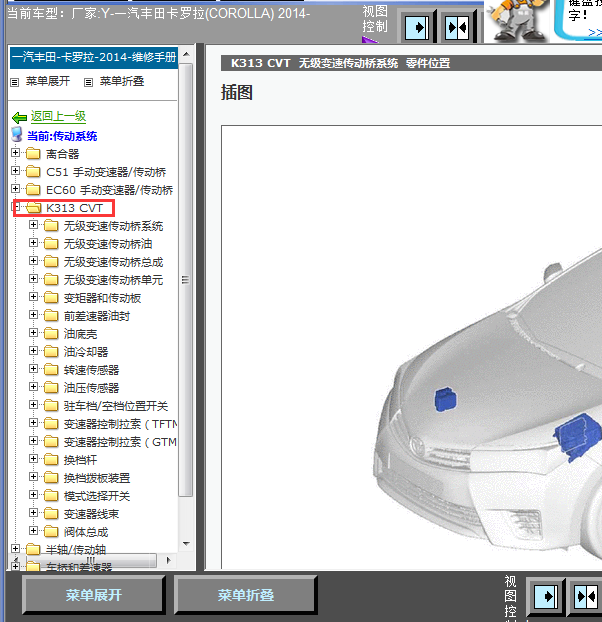
Task: Click the horizontal scrollbar right arrow
Action: (x=169, y=560)
